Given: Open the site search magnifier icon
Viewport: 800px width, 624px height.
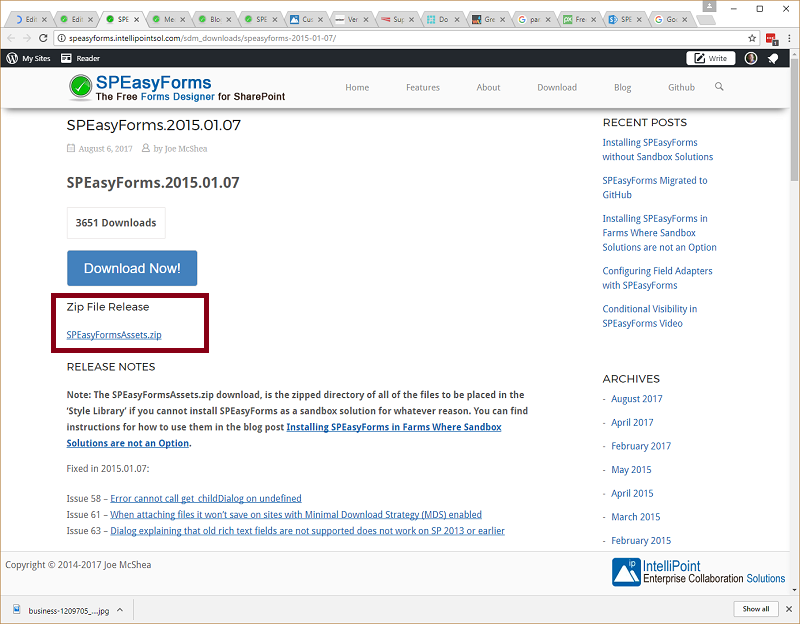Looking at the screenshot, I should click(719, 87).
